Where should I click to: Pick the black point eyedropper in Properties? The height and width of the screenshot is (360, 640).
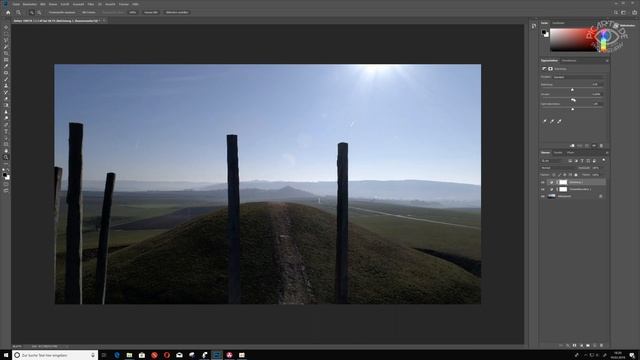pos(544,121)
